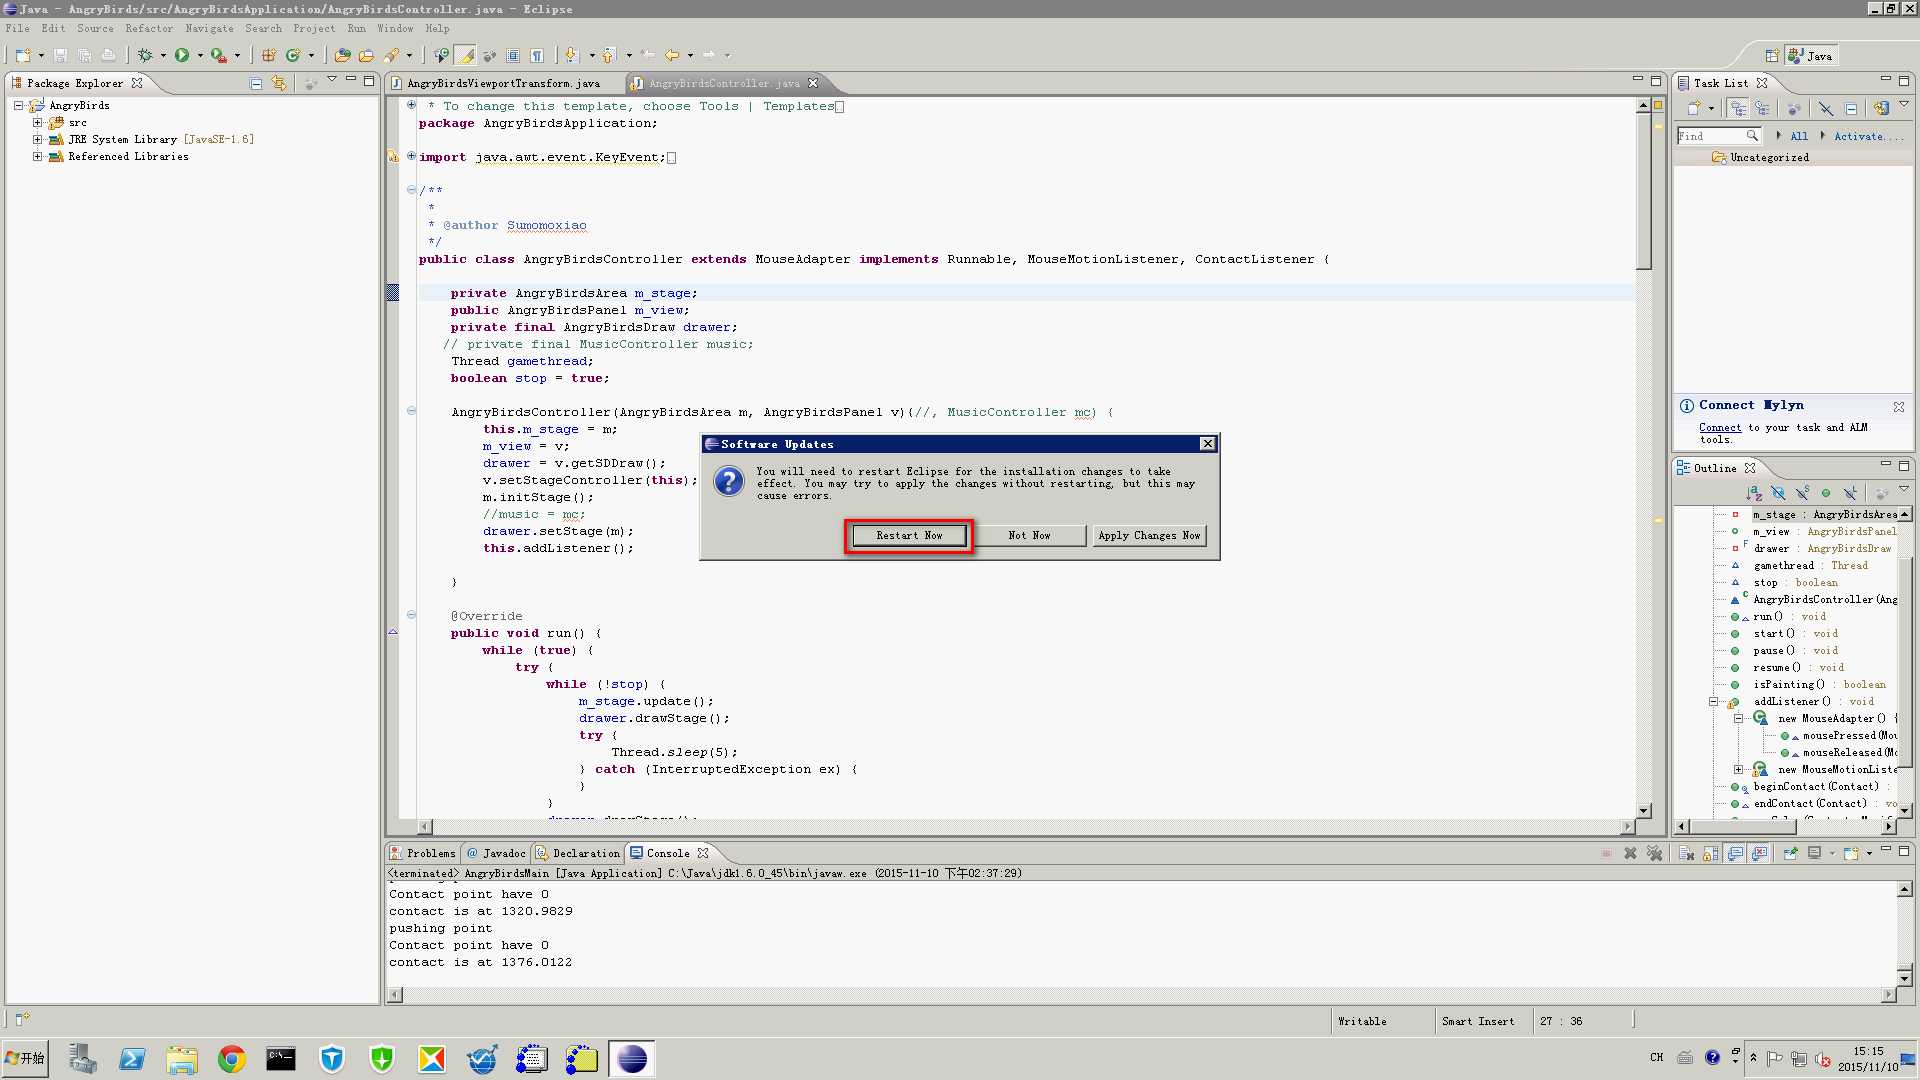
Task: Click Restart Now in Software Updates
Action: click(909, 535)
